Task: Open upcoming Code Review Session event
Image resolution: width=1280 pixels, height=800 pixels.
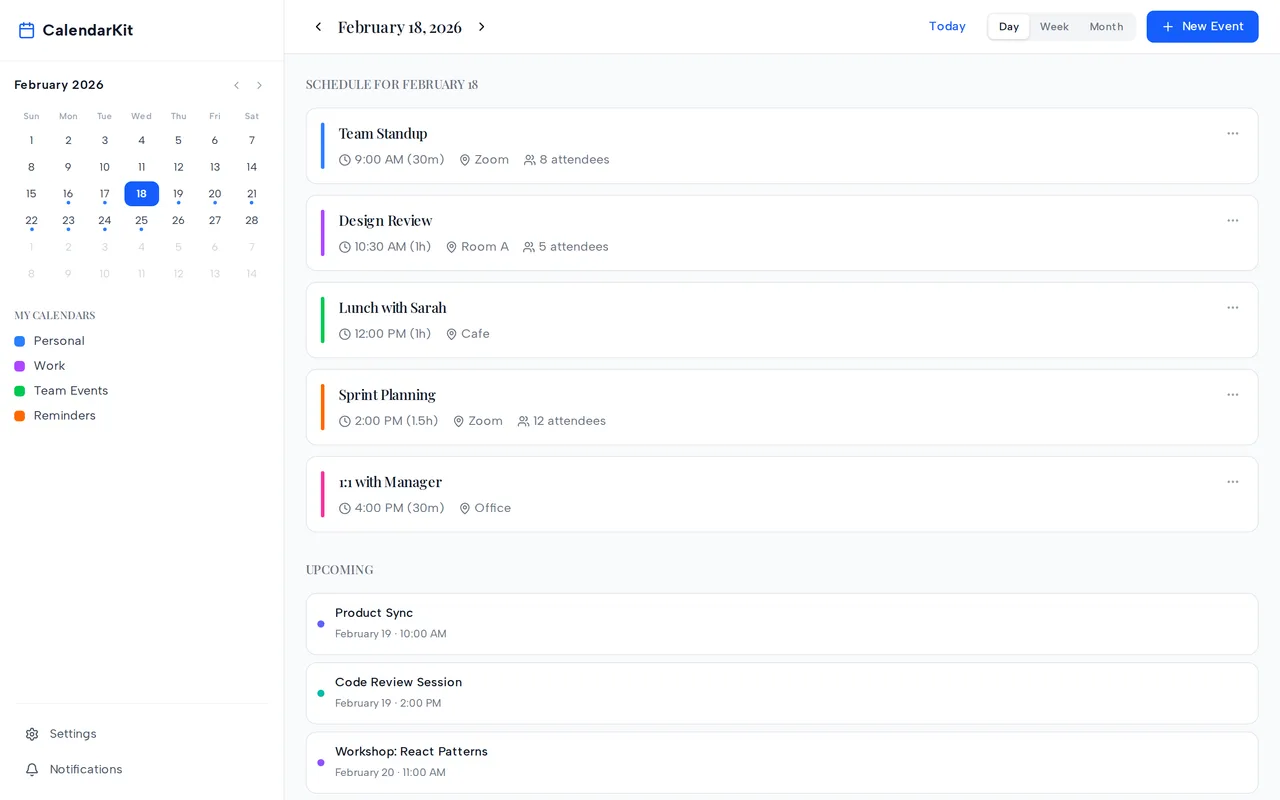Action: (782, 693)
